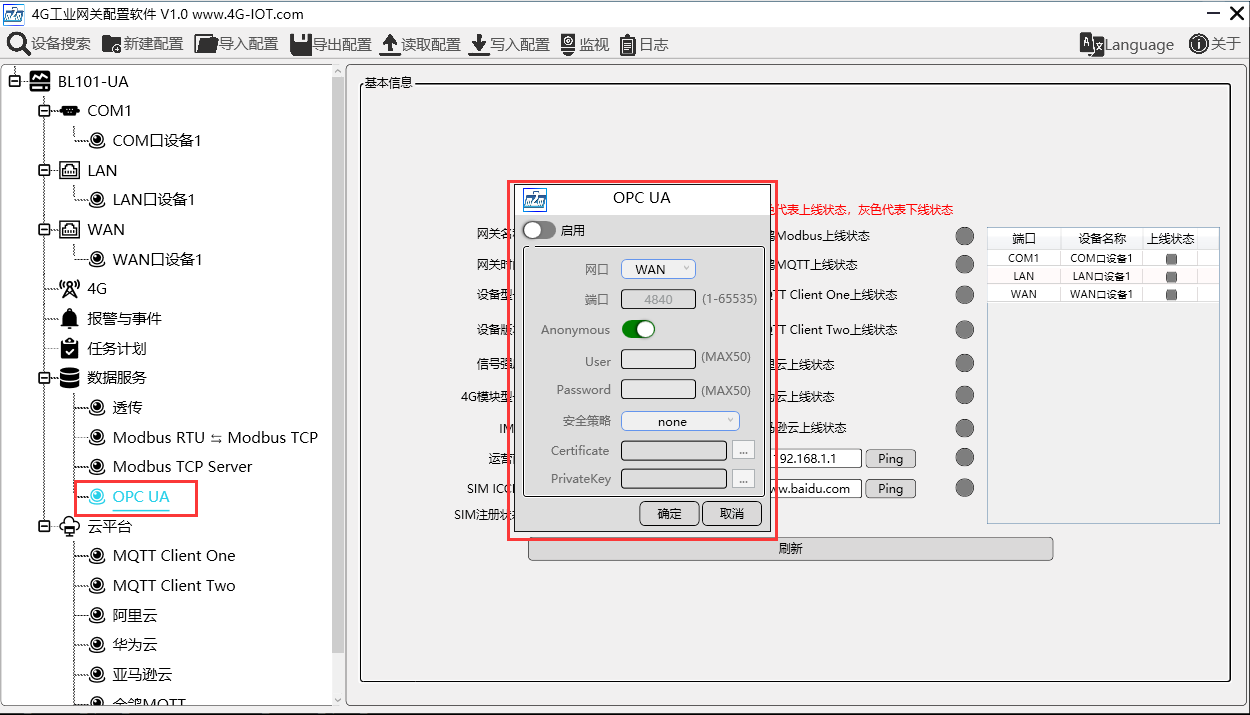Turn off the Anonymous toggle
The height and width of the screenshot is (715, 1250).
638,329
